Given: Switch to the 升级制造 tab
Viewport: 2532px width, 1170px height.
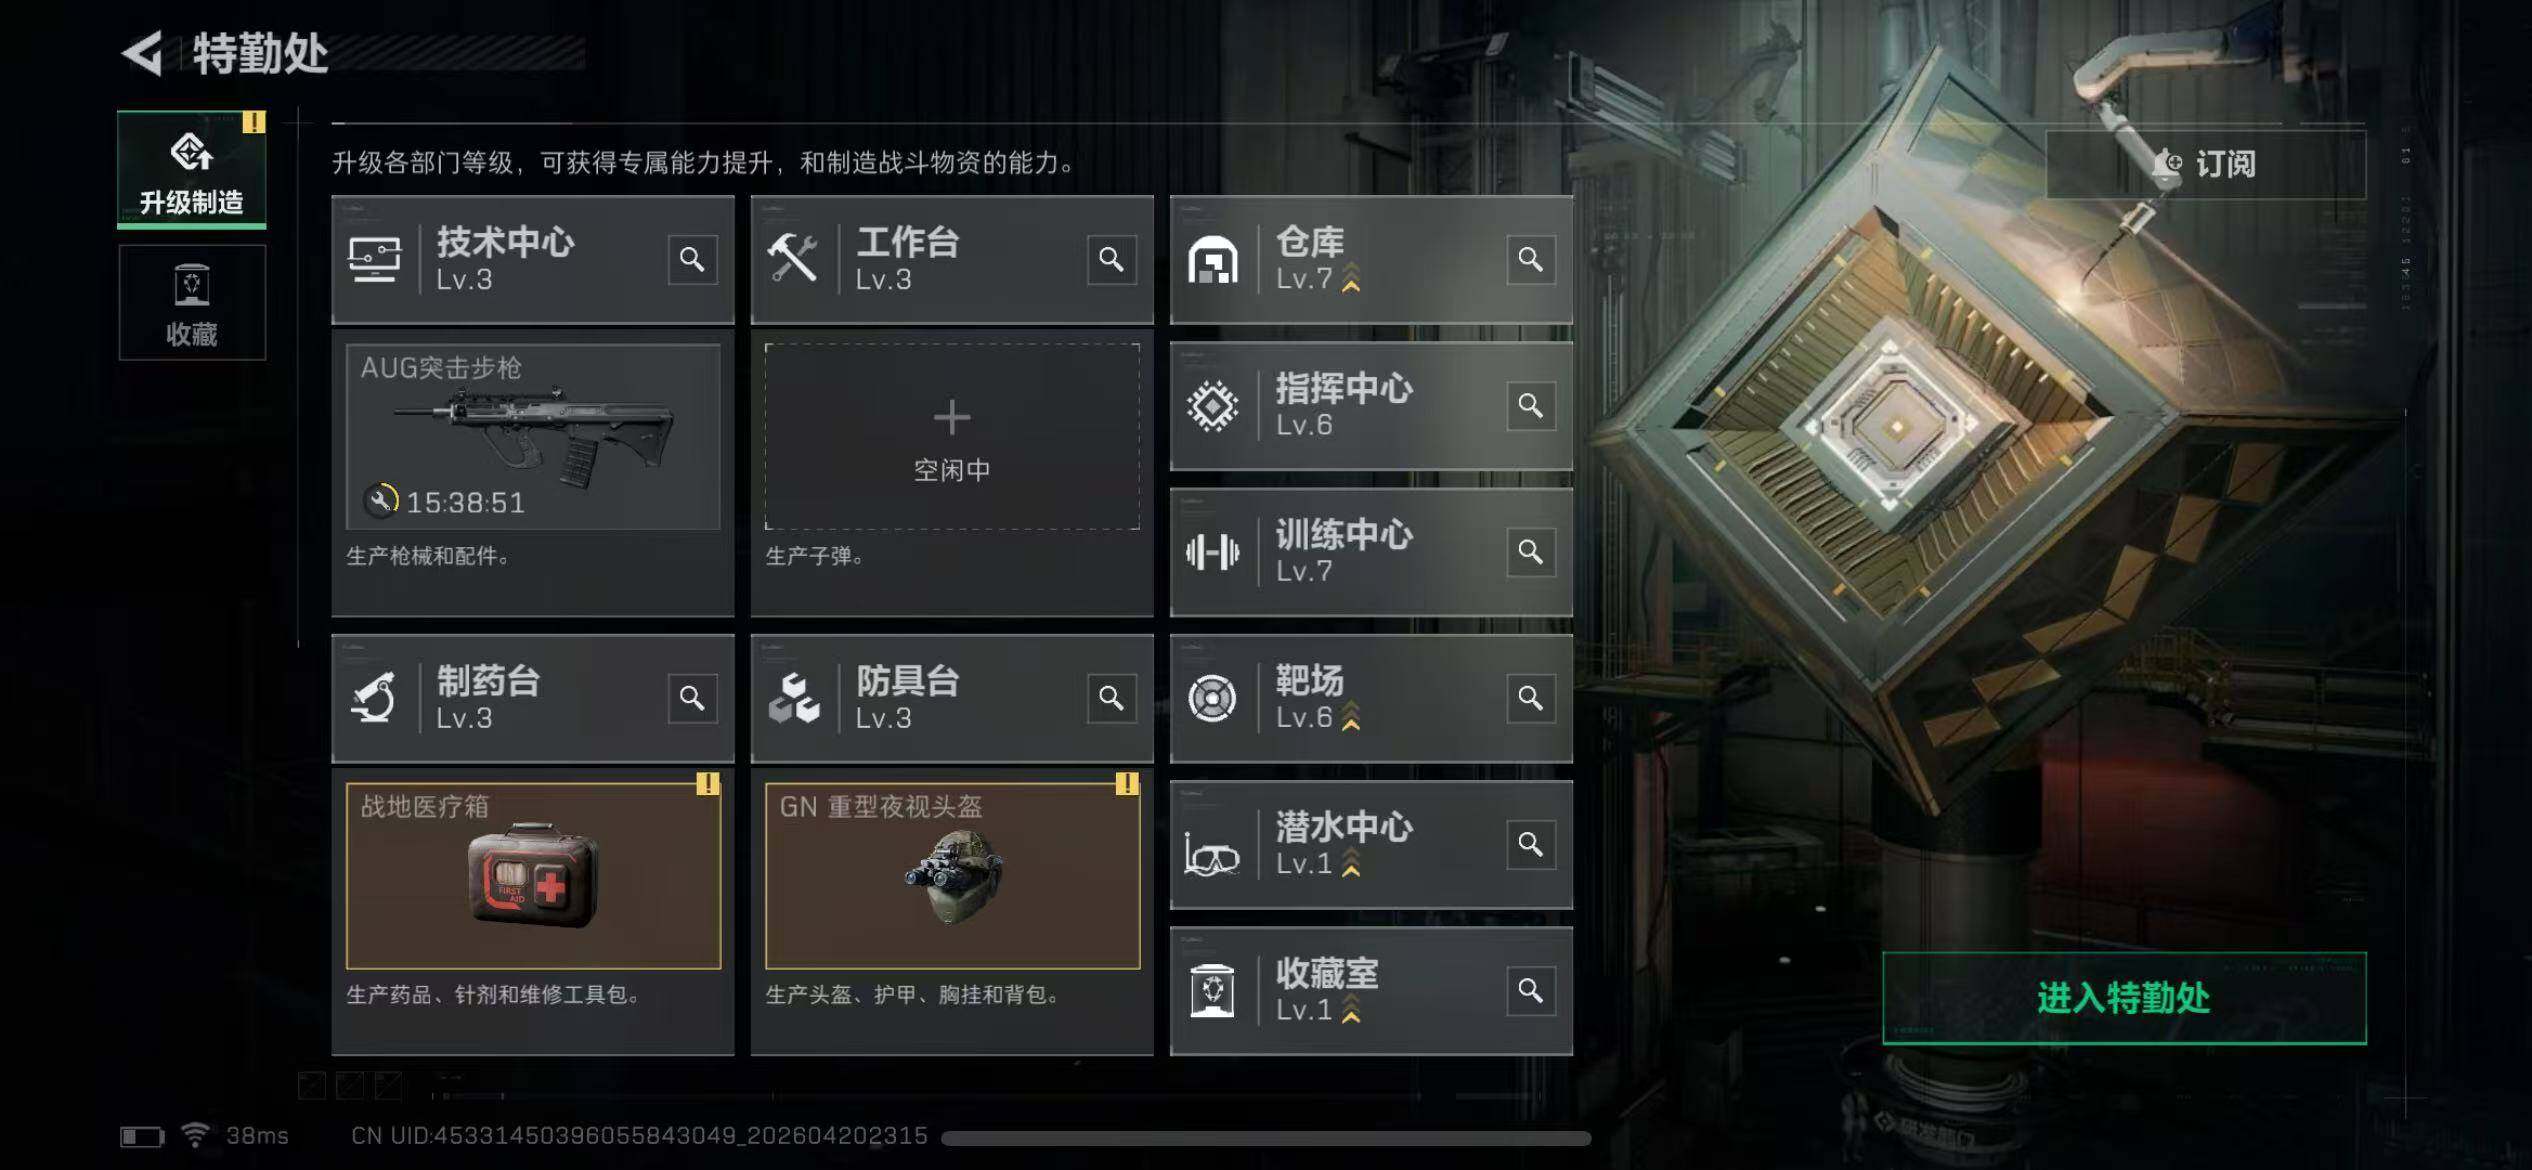Looking at the screenshot, I should 192,169.
